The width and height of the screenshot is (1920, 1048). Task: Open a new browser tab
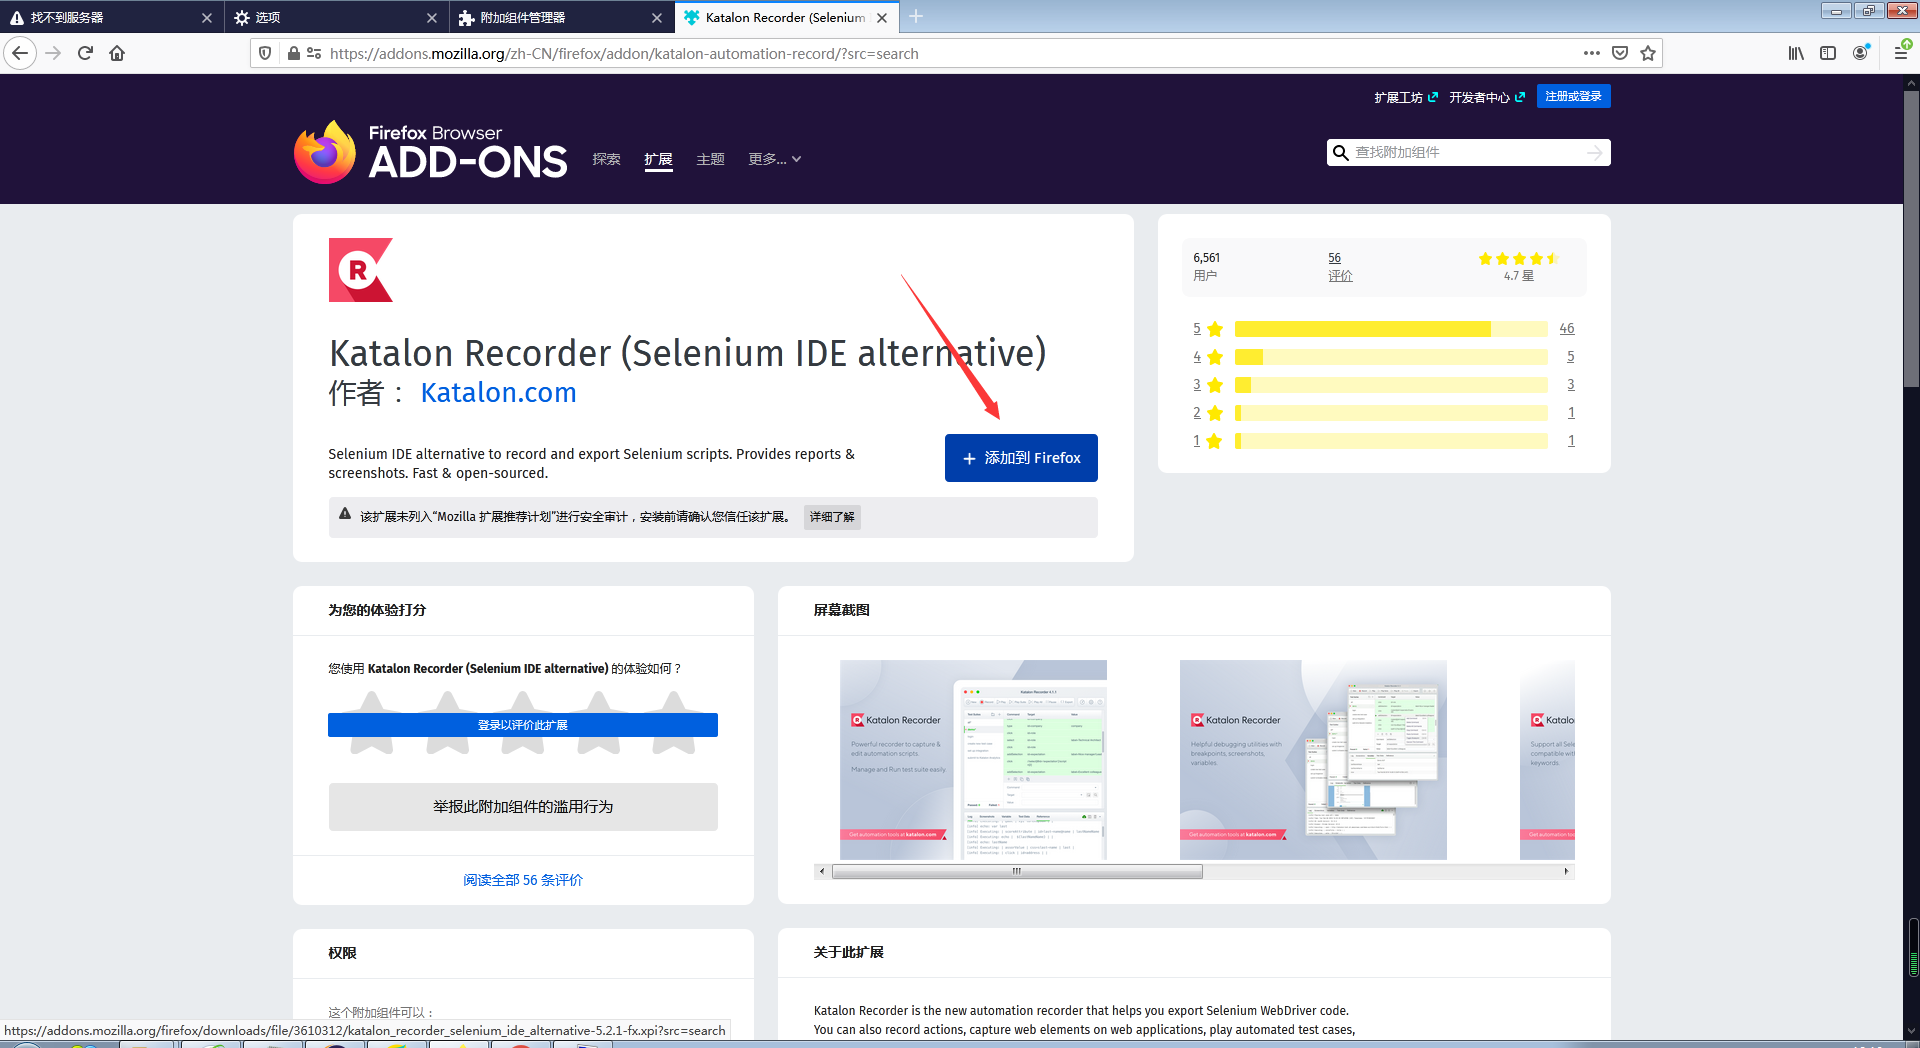point(916,17)
